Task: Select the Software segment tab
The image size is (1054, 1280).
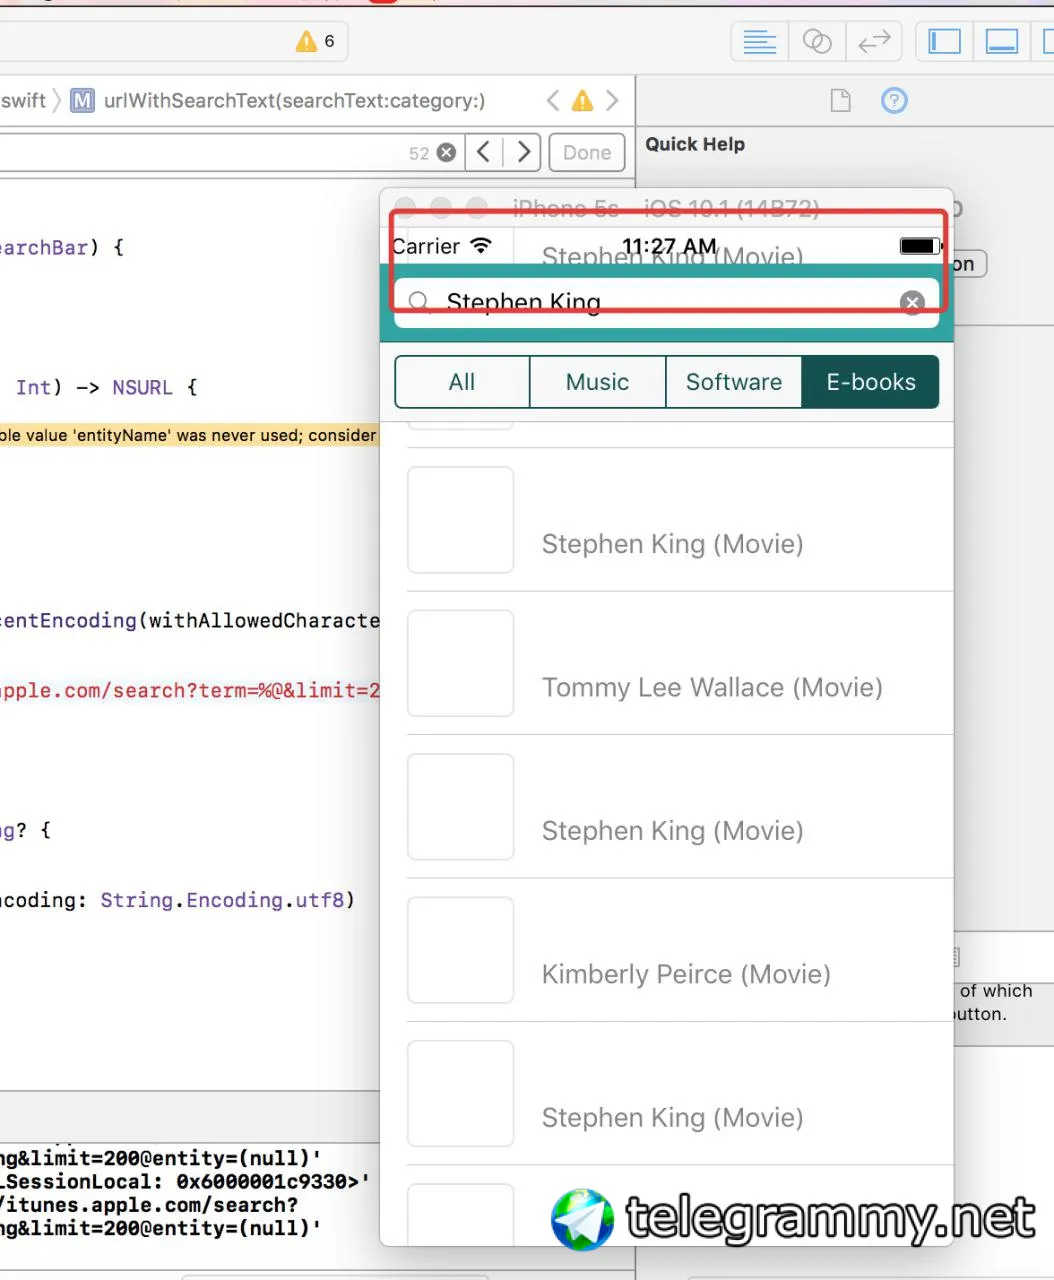Action: pos(733,382)
